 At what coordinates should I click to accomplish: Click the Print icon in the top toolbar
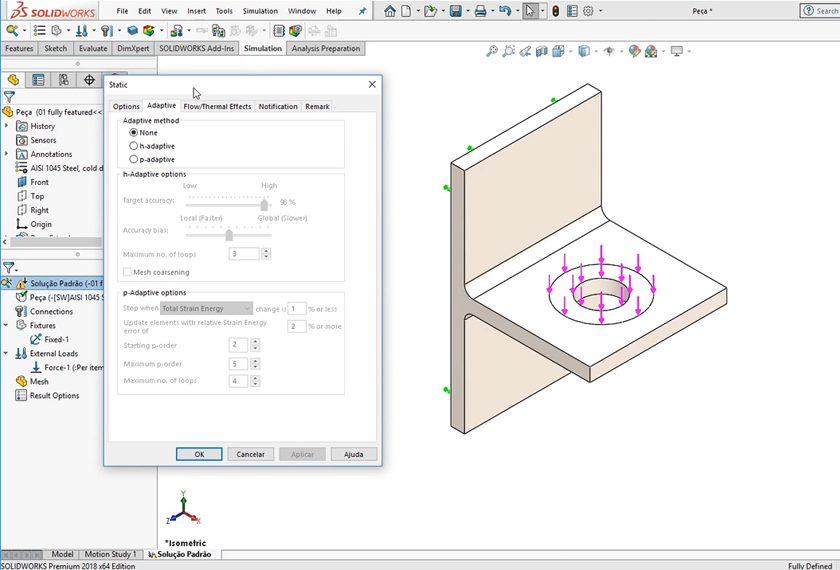click(480, 11)
